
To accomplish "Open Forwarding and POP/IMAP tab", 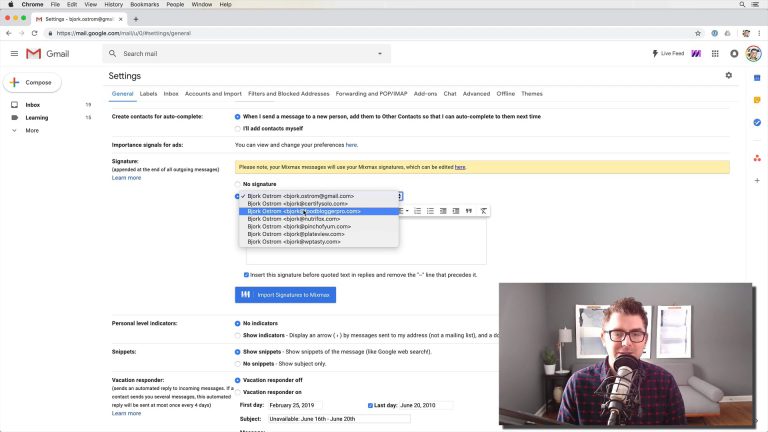I will [371, 94].
